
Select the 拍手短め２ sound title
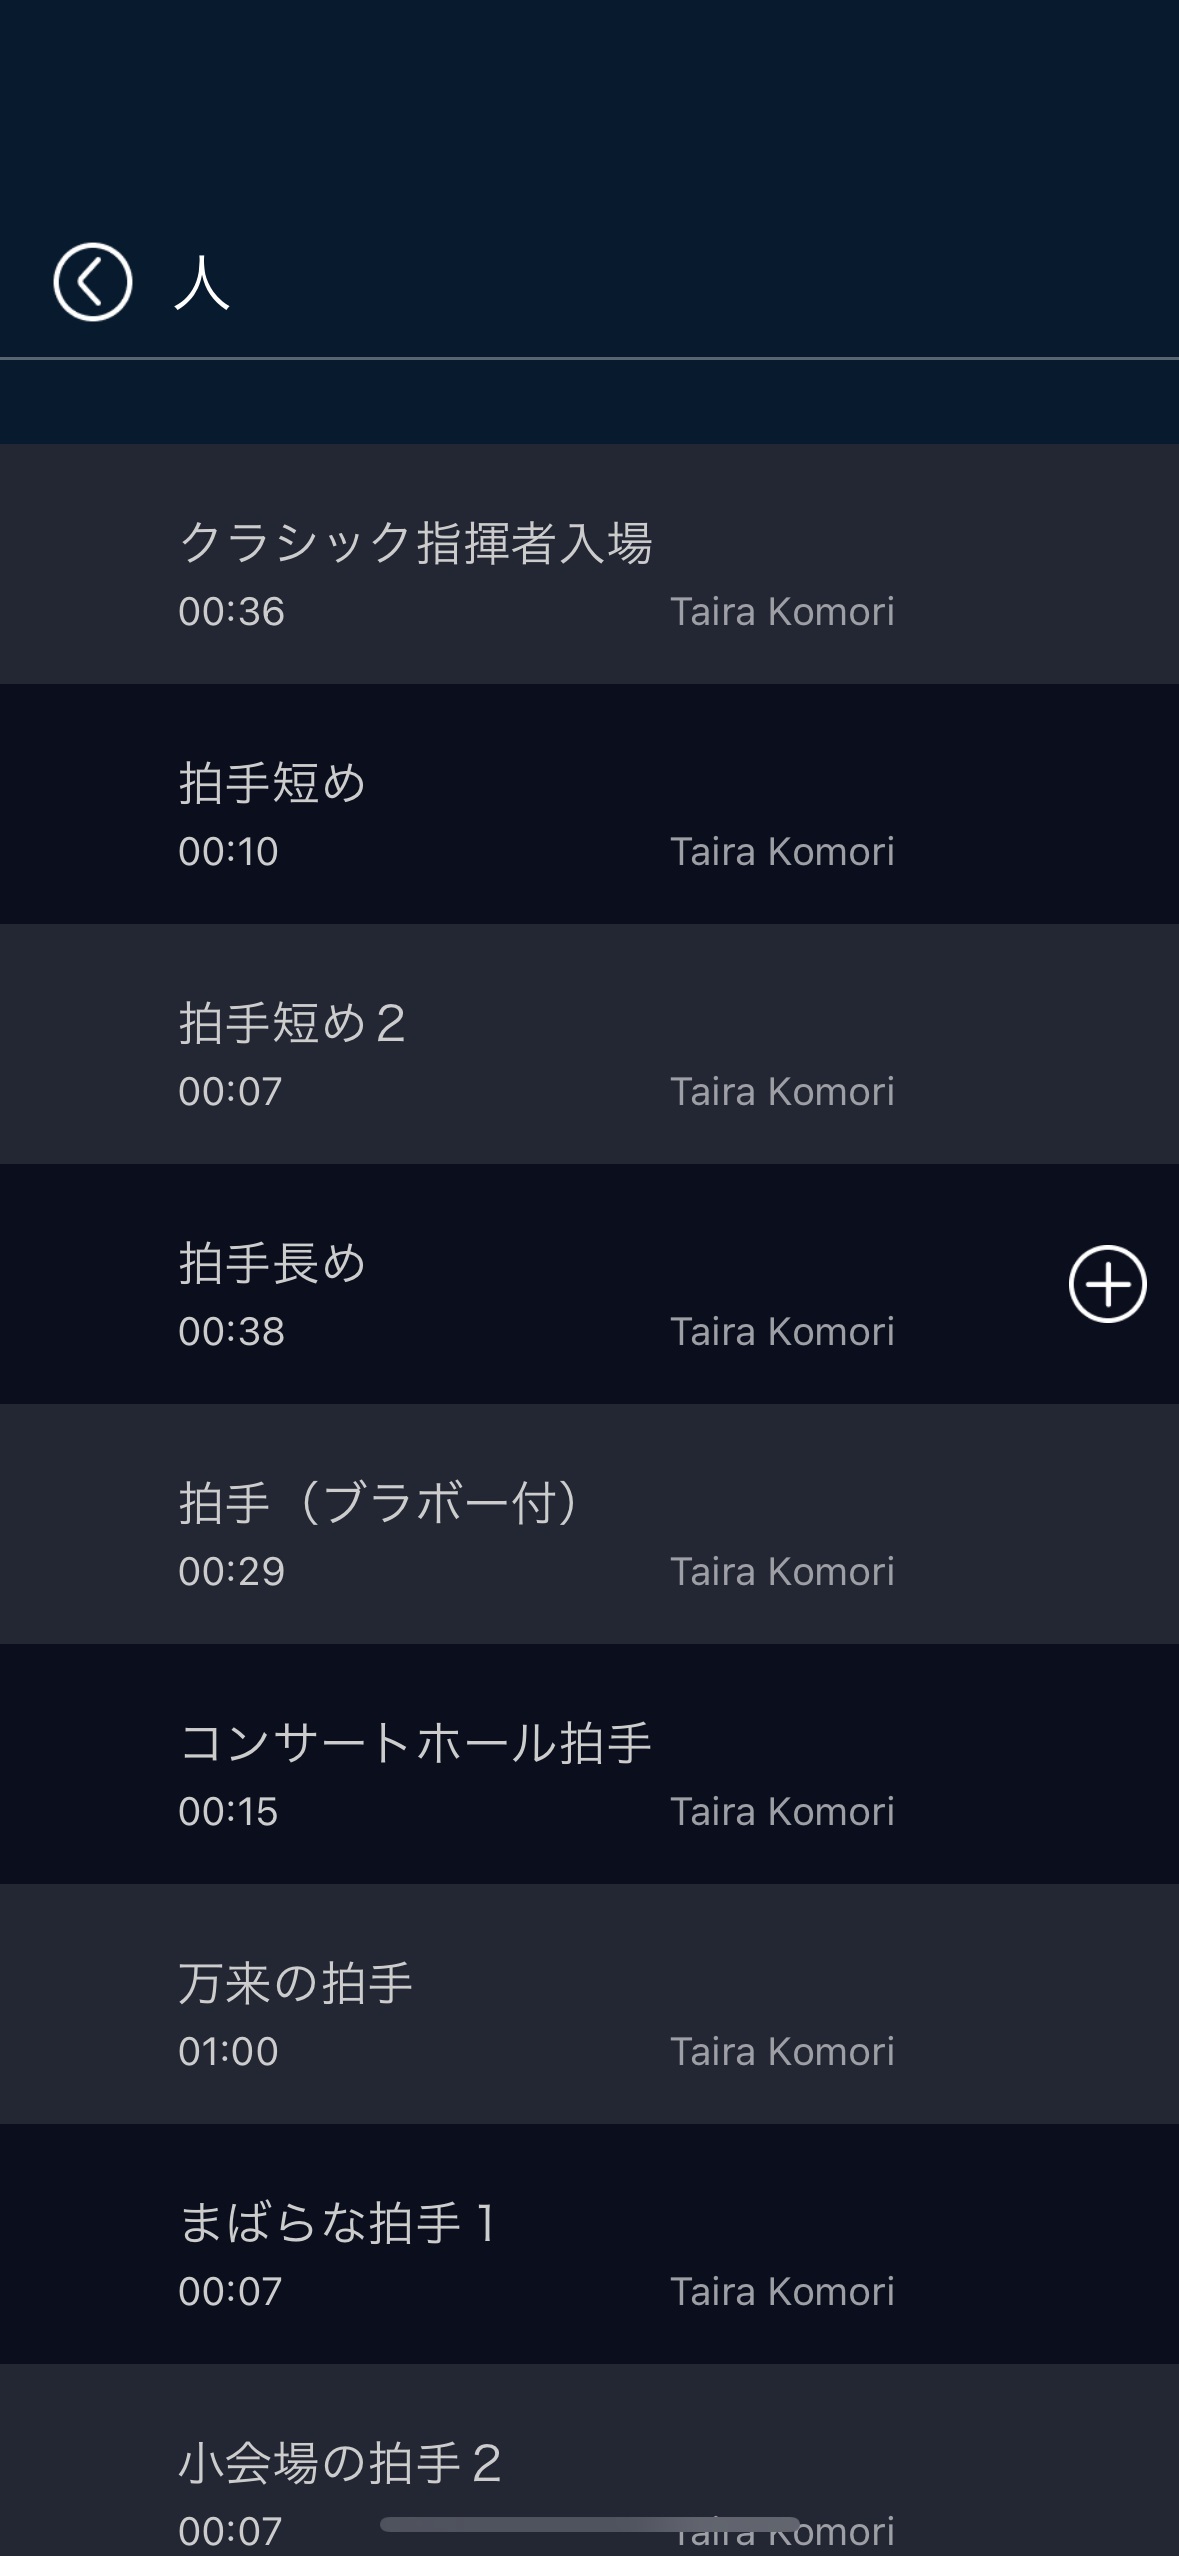[292, 1023]
